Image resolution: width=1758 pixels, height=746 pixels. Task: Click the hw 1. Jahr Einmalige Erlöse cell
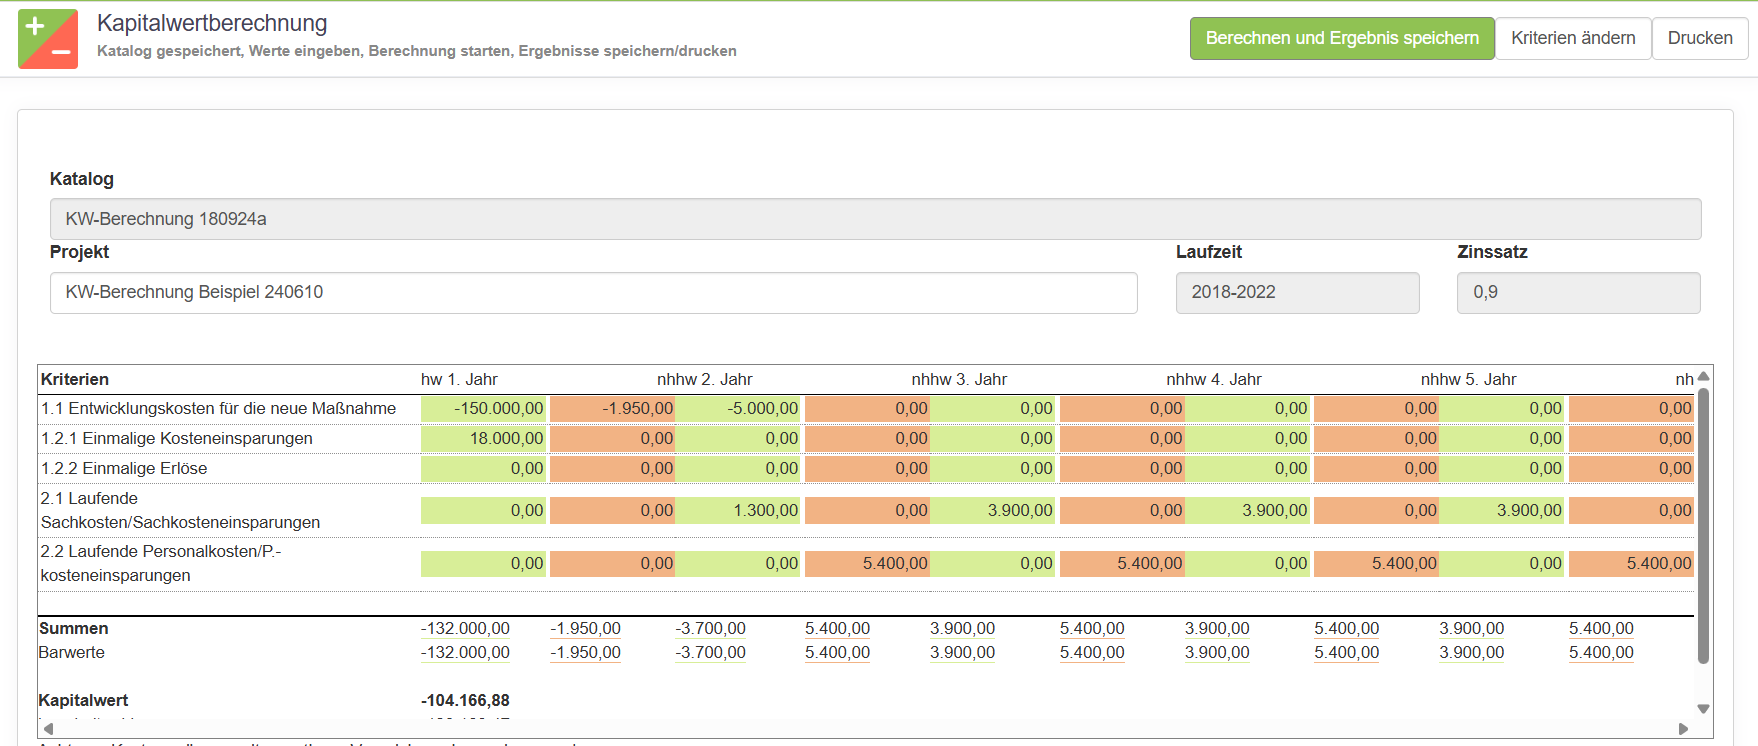click(484, 469)
